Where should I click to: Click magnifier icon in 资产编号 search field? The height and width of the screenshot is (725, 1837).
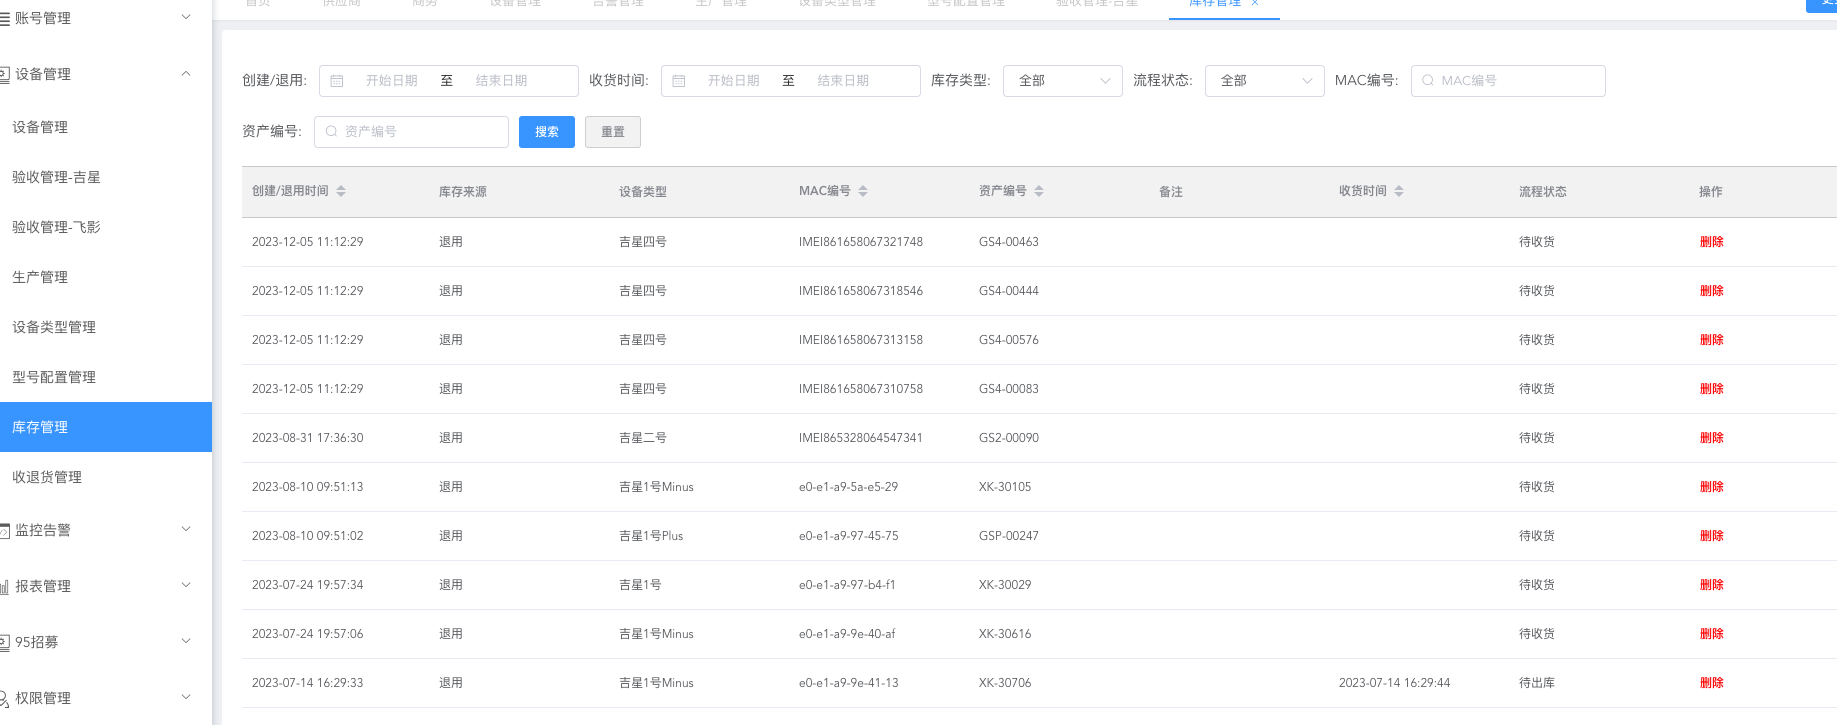click(x=331, y=131)
